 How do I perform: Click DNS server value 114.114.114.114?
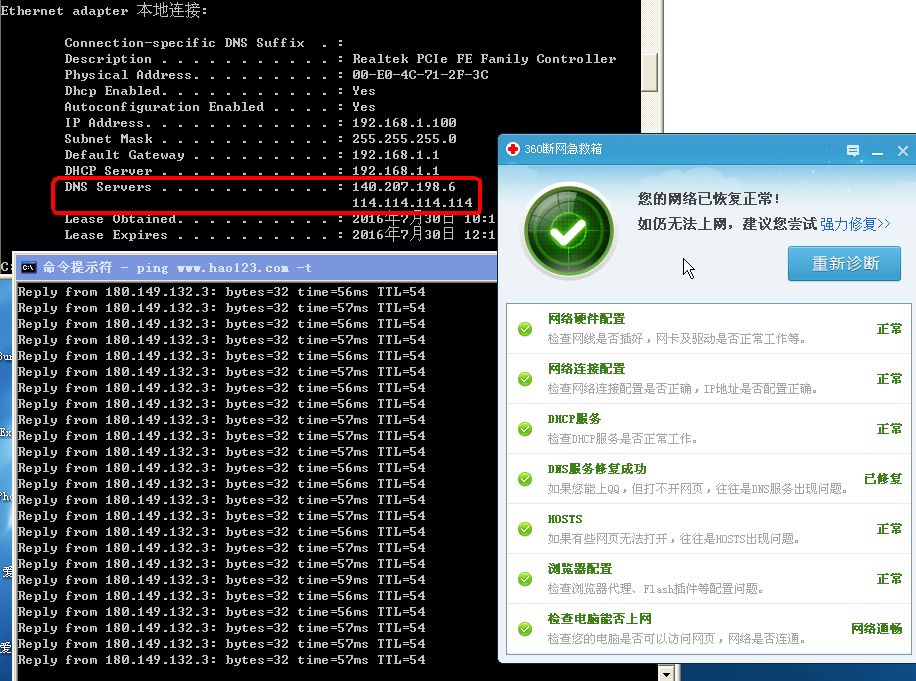[412, 203]
